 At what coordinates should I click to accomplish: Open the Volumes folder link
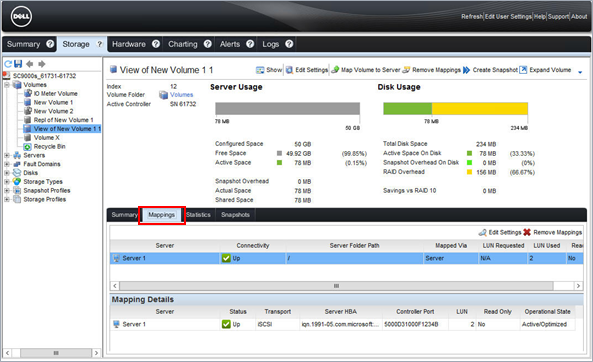tap(181, 95)
